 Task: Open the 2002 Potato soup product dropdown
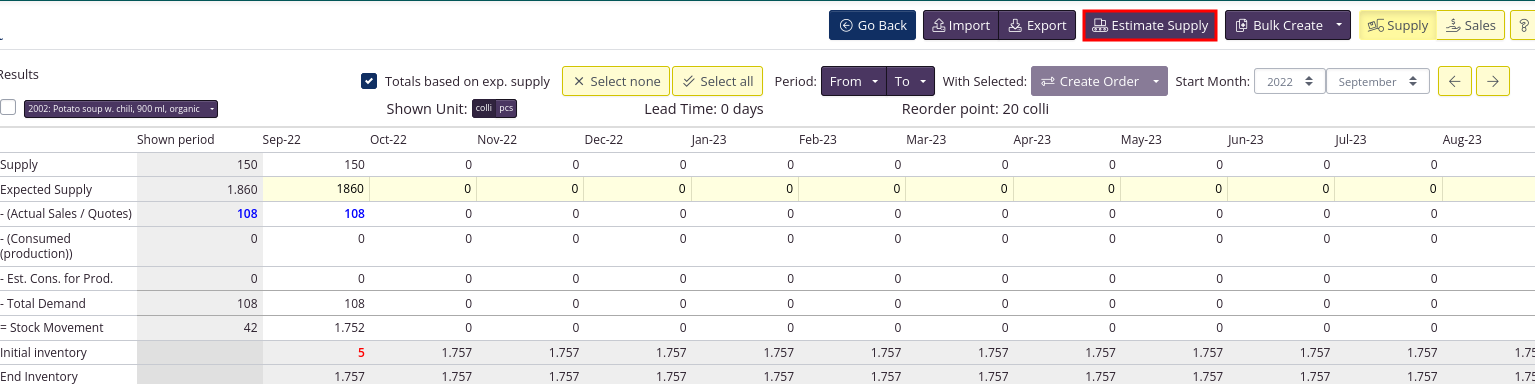coord(121,108)
